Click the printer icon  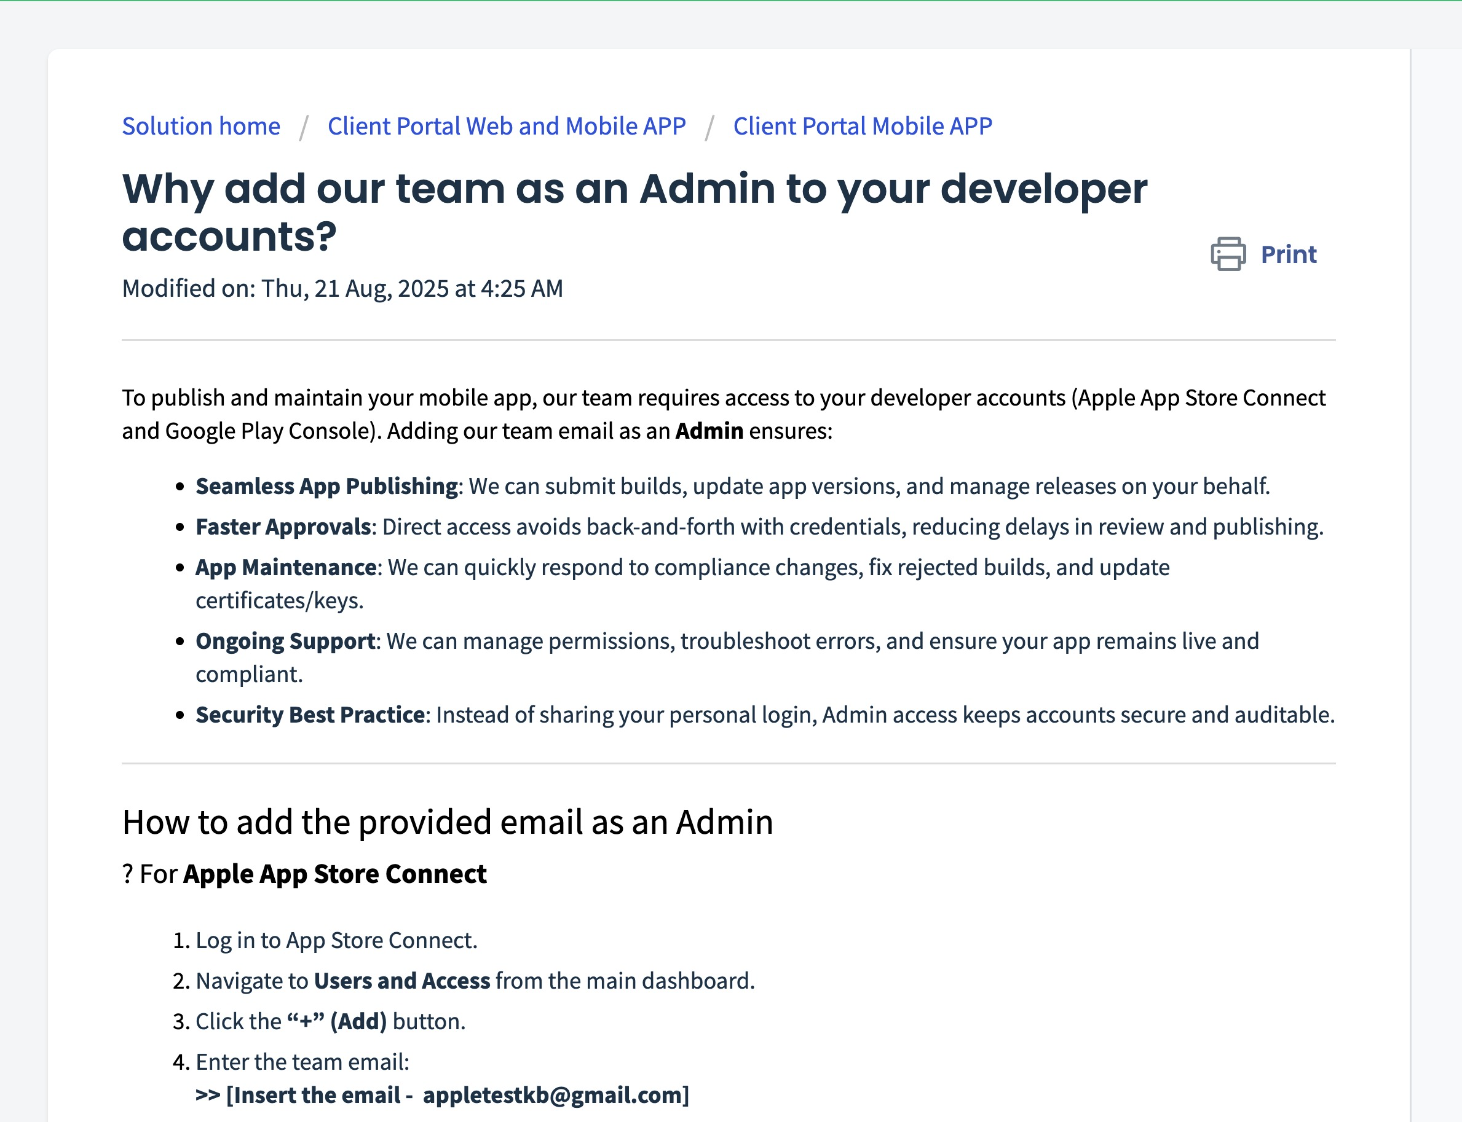coord(1228,254)
